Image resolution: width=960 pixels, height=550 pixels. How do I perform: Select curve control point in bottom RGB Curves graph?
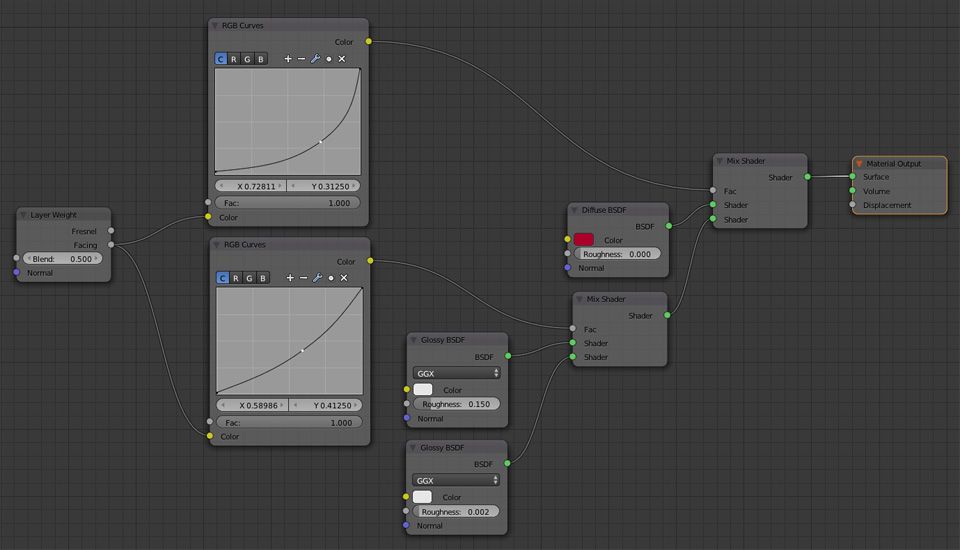click(x=302, y=351)
